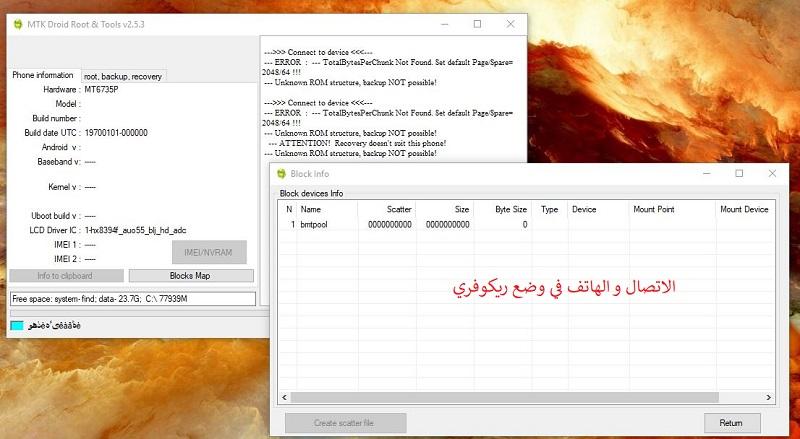This screenshot has height=439, width=800.
Task: Click the Build date value 19700101-000000
Action: [x=116, y=133]
